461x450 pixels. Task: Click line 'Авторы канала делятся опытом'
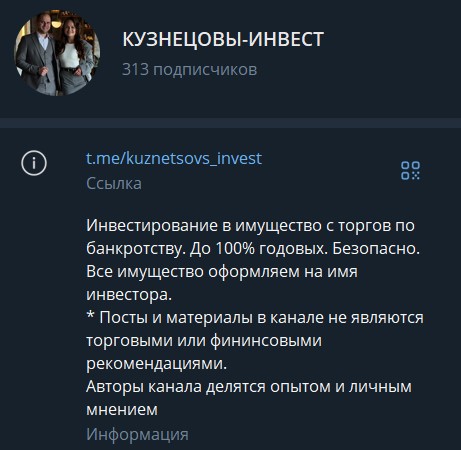pyautogui.click(x=249, y=387)
